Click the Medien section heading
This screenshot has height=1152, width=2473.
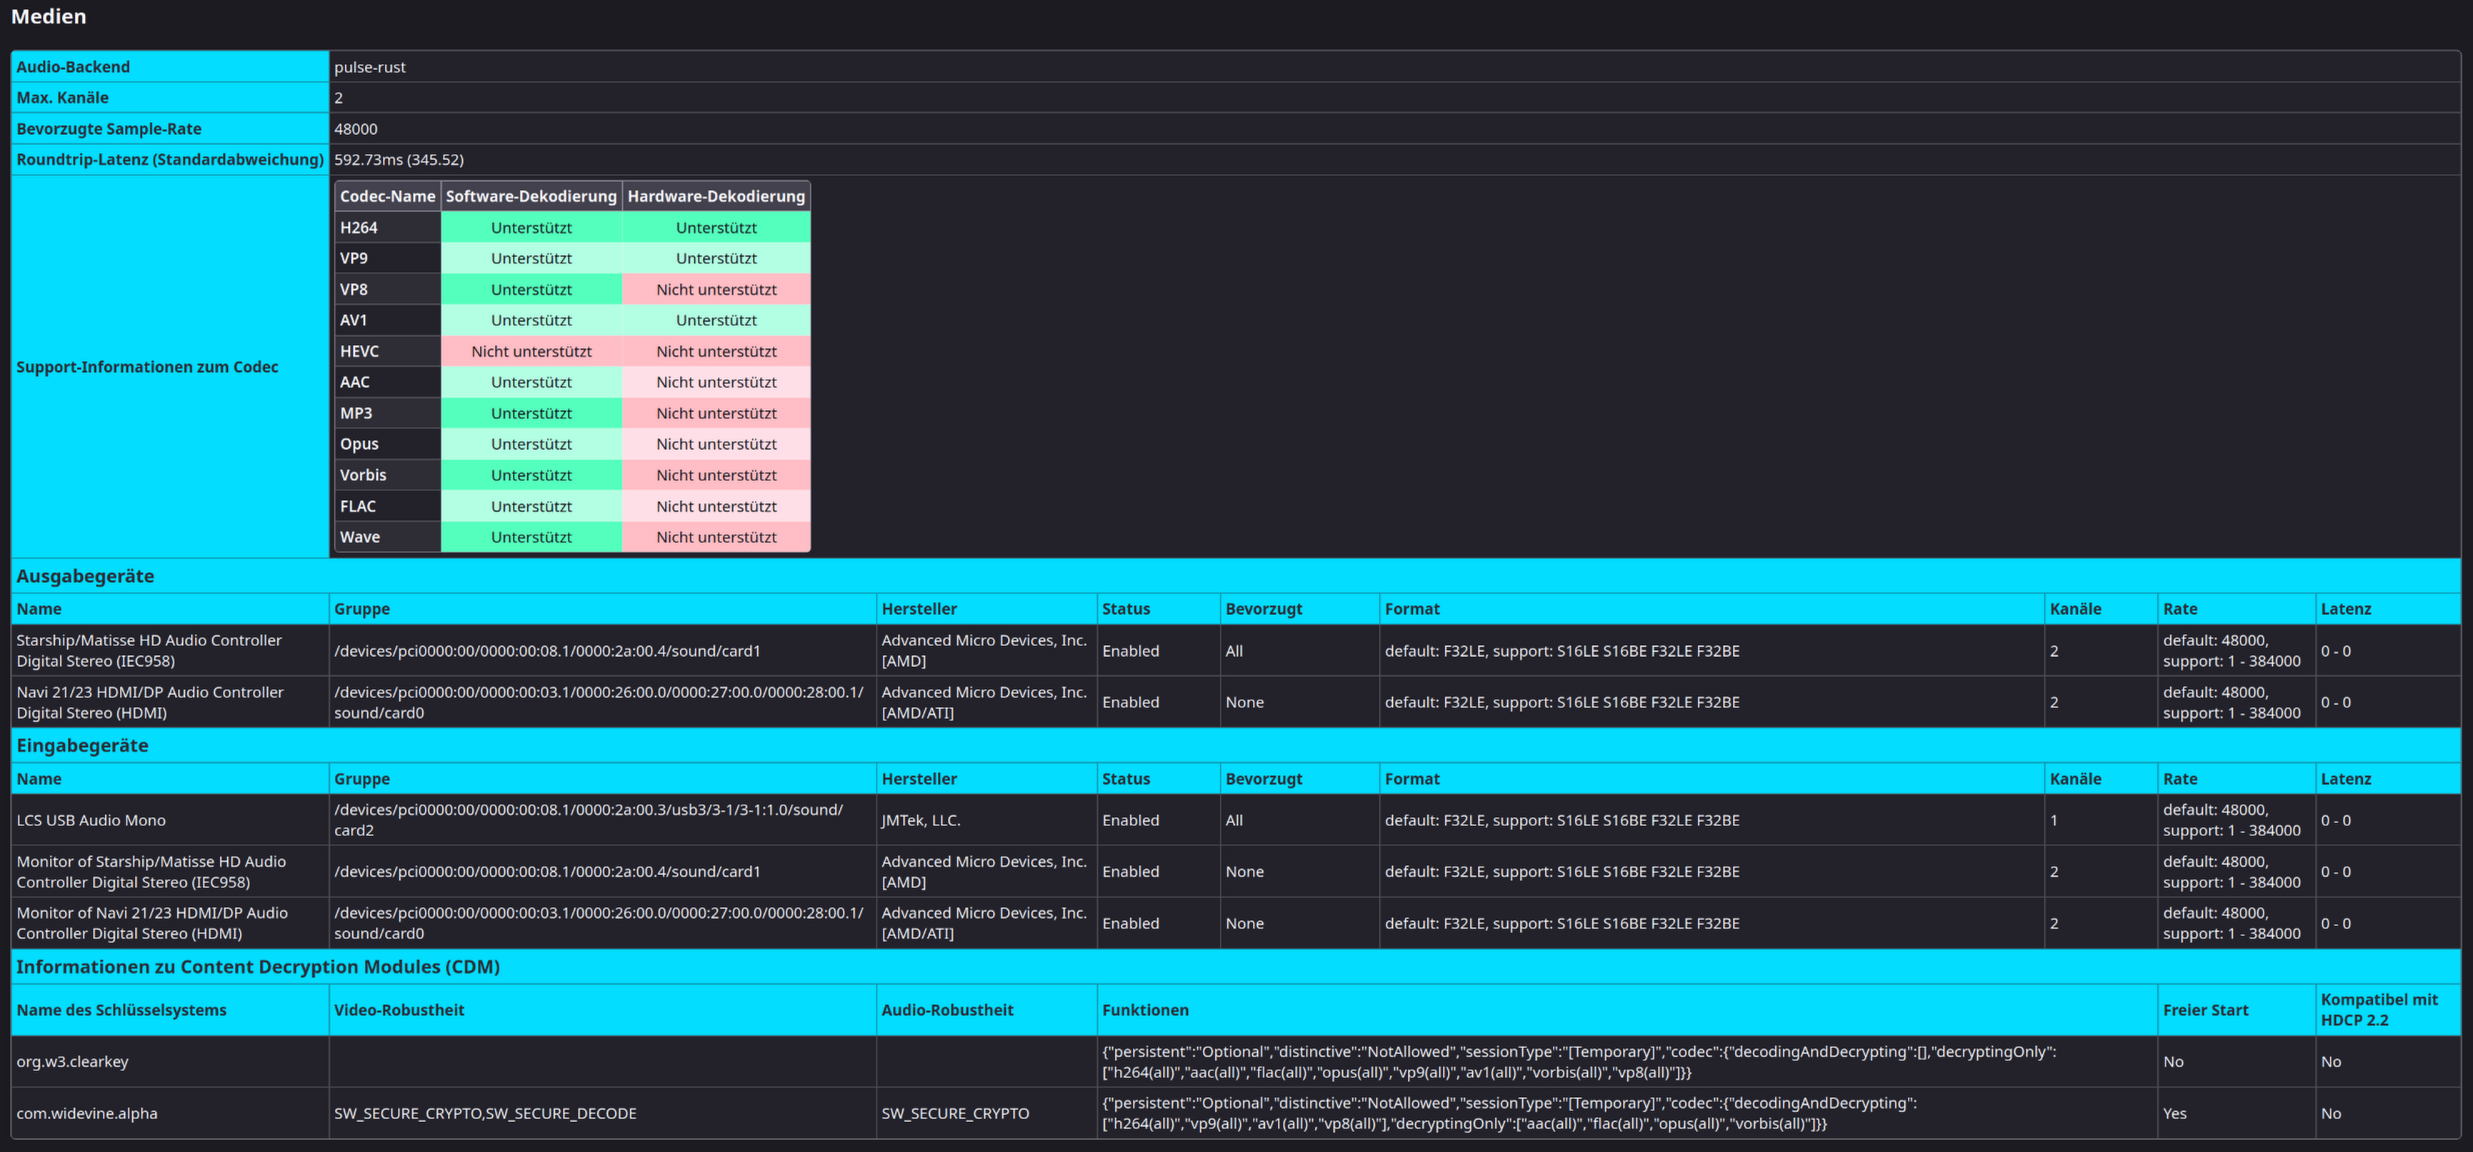coord(48,16)
